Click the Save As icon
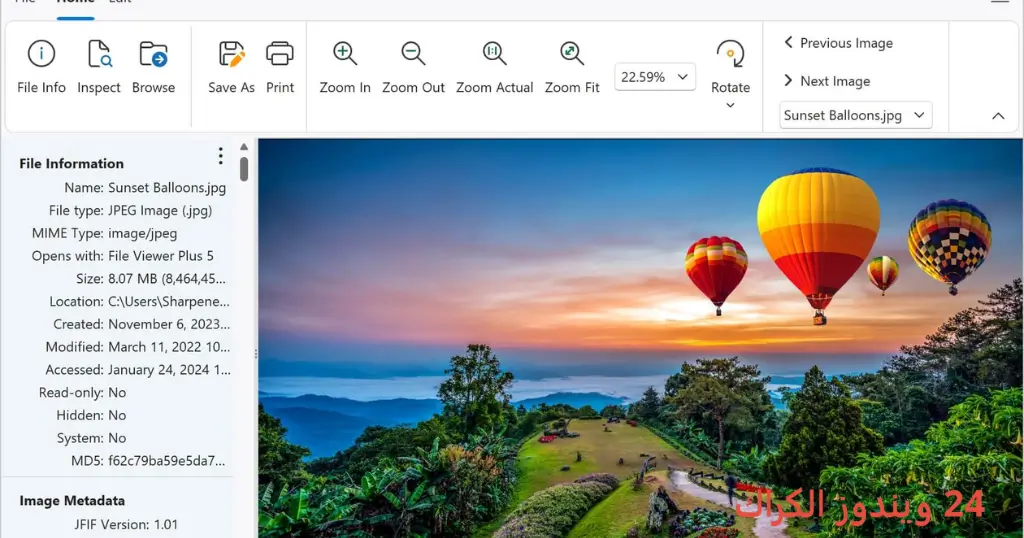This screenshot has width=1024, height=538. [x=231, y=54]
